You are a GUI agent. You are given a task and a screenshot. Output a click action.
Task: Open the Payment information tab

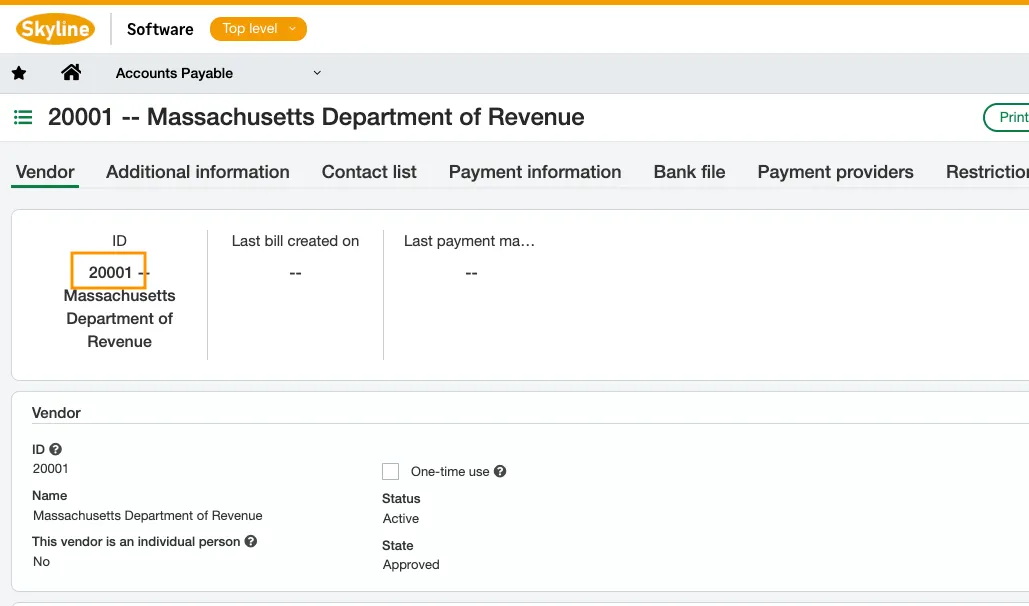tap(535, 172)
